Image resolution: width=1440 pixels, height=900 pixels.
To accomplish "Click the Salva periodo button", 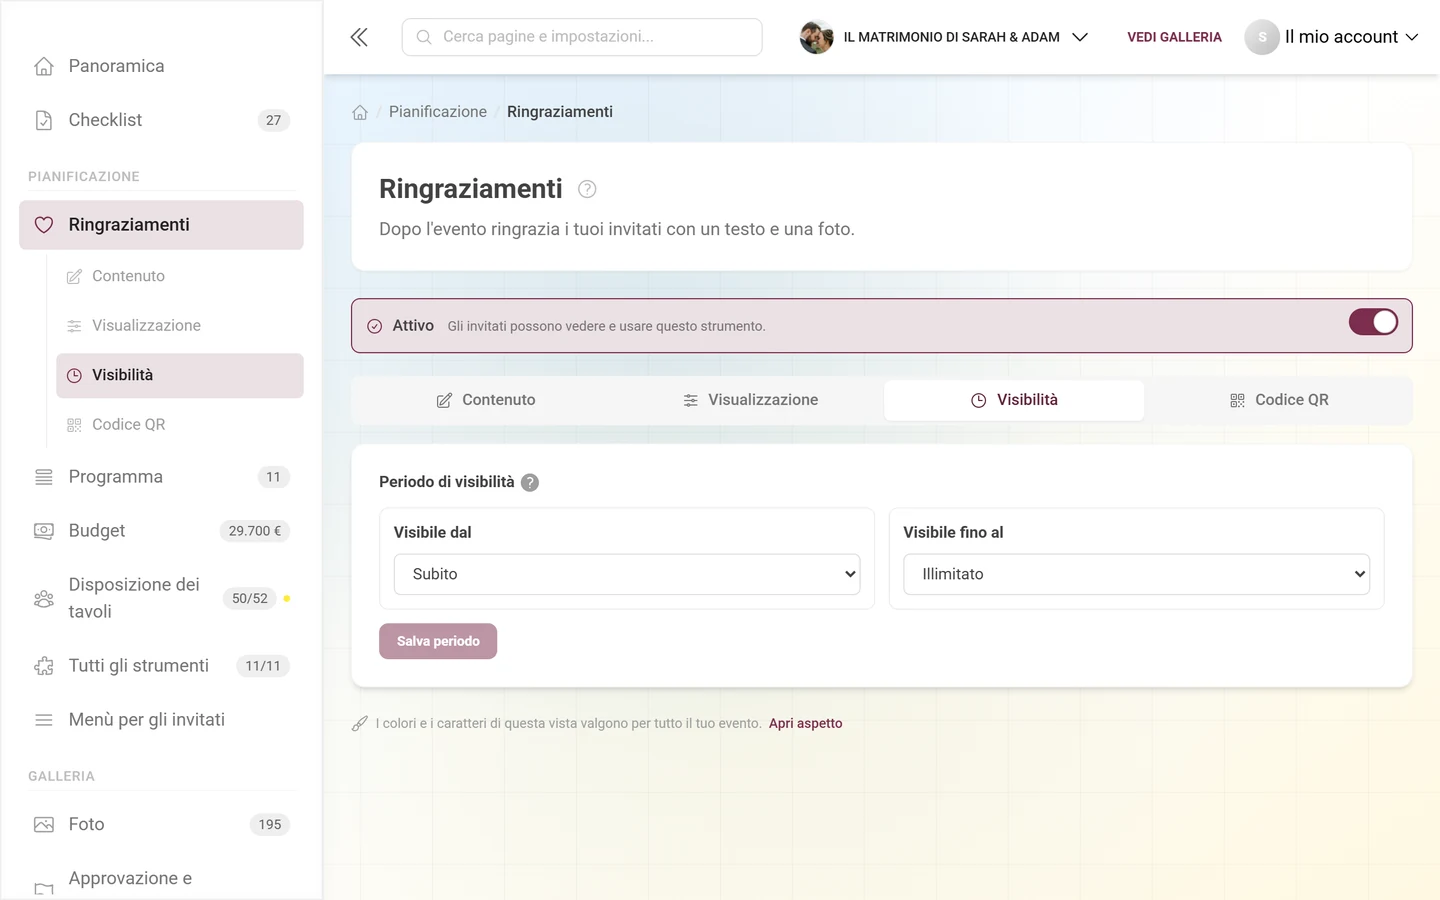I will click(x=438, y=641).
